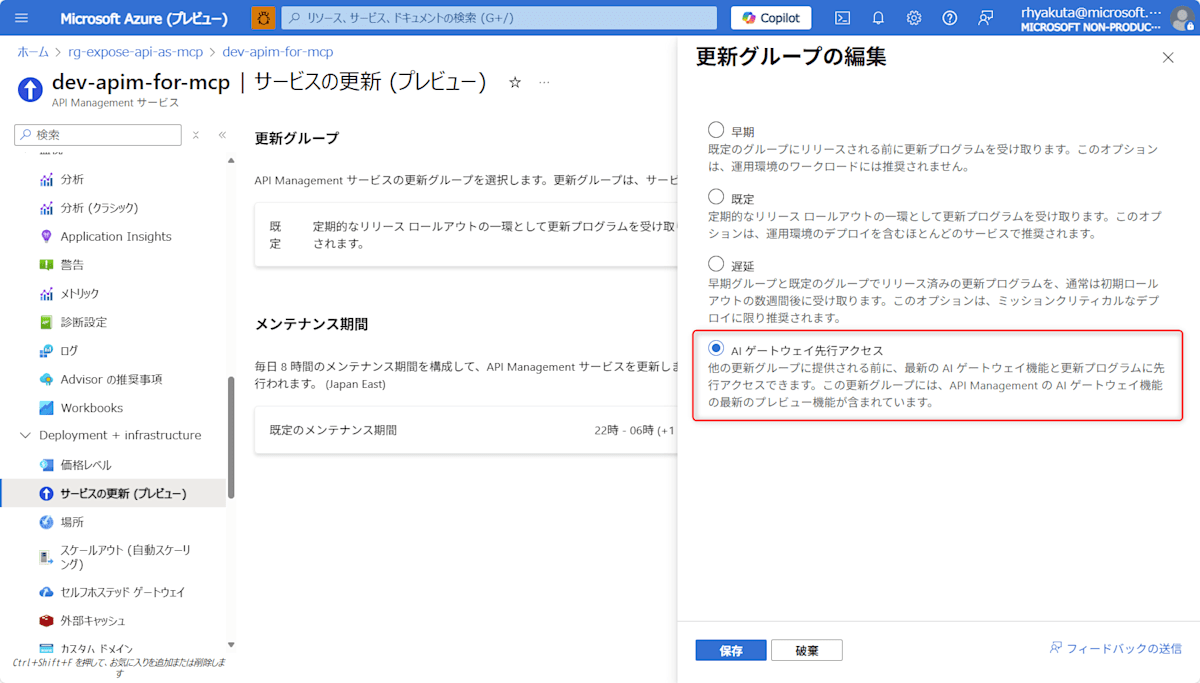Select the 既定 update group radio
The height and width of the screenshot is (683, 1200).
coord(716,197)
